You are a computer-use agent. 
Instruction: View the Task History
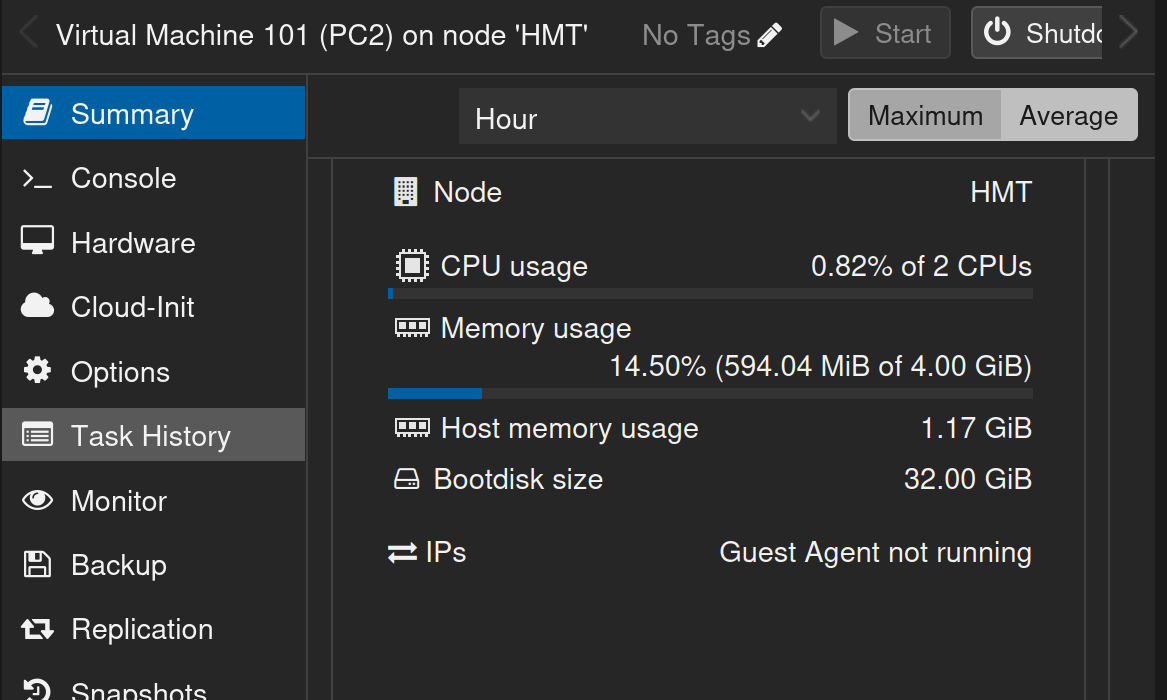153,434
